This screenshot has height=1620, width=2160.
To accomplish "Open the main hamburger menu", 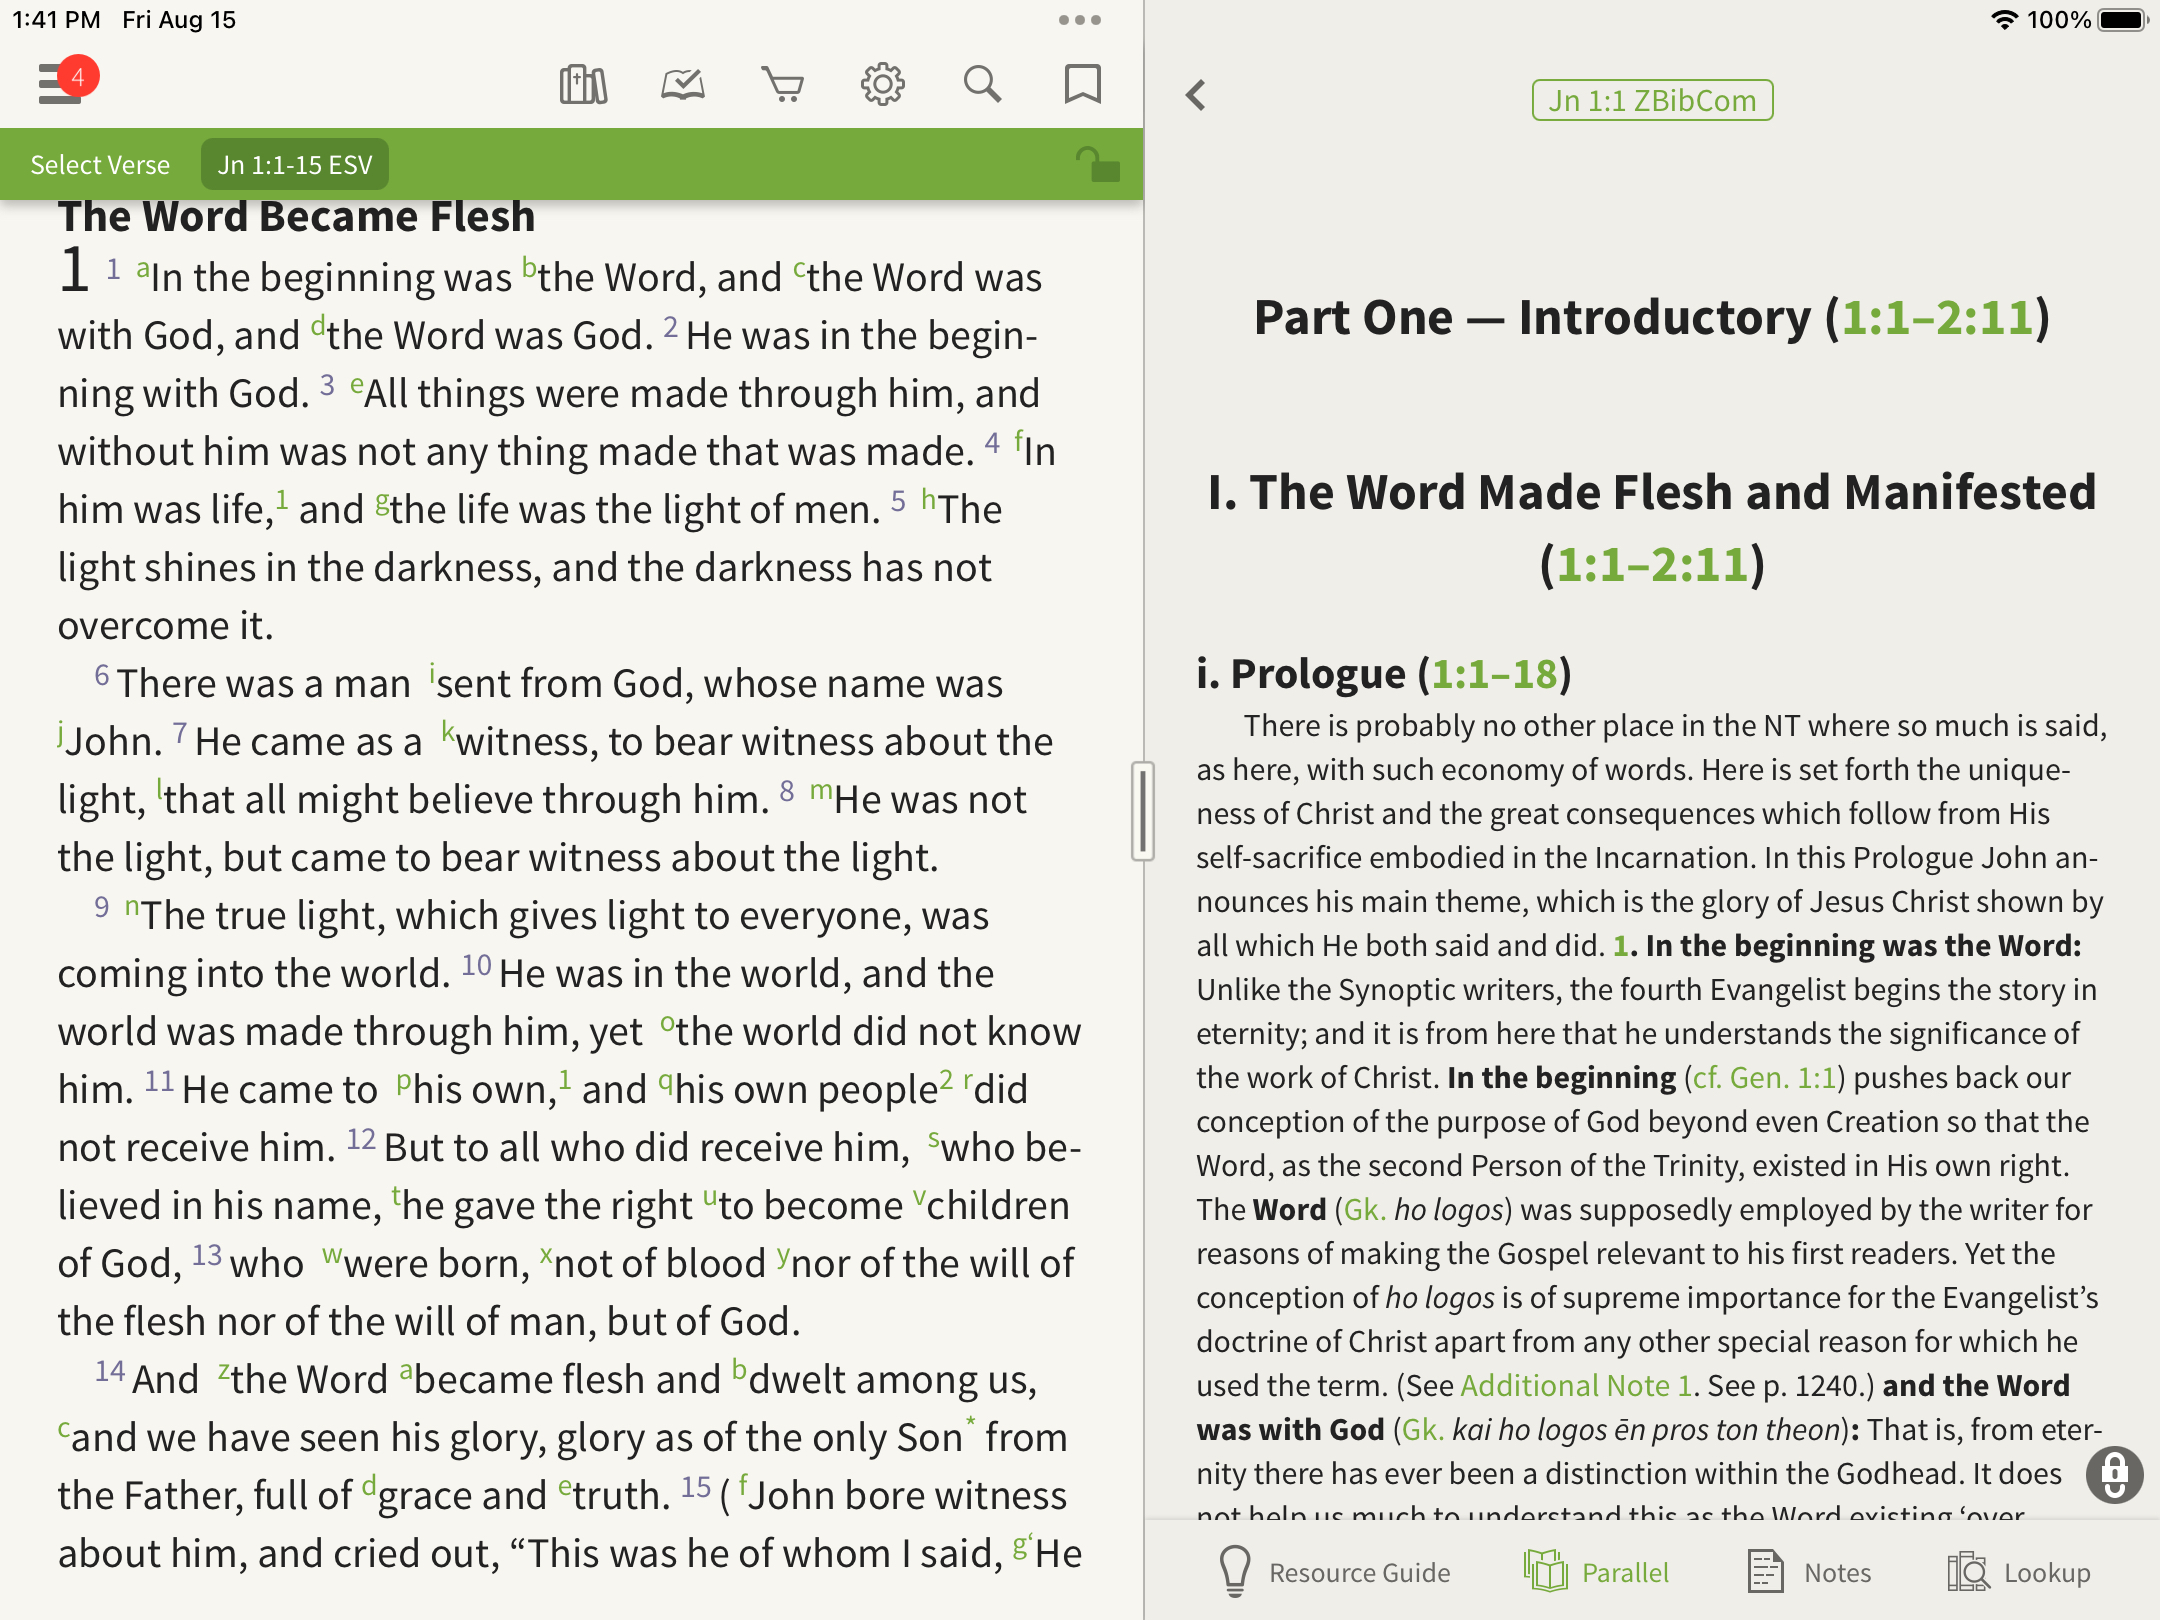I will 55,84.
